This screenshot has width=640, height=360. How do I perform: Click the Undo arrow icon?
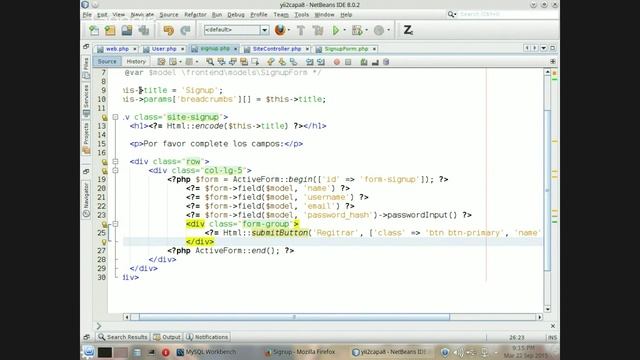(x=169, y=30)
